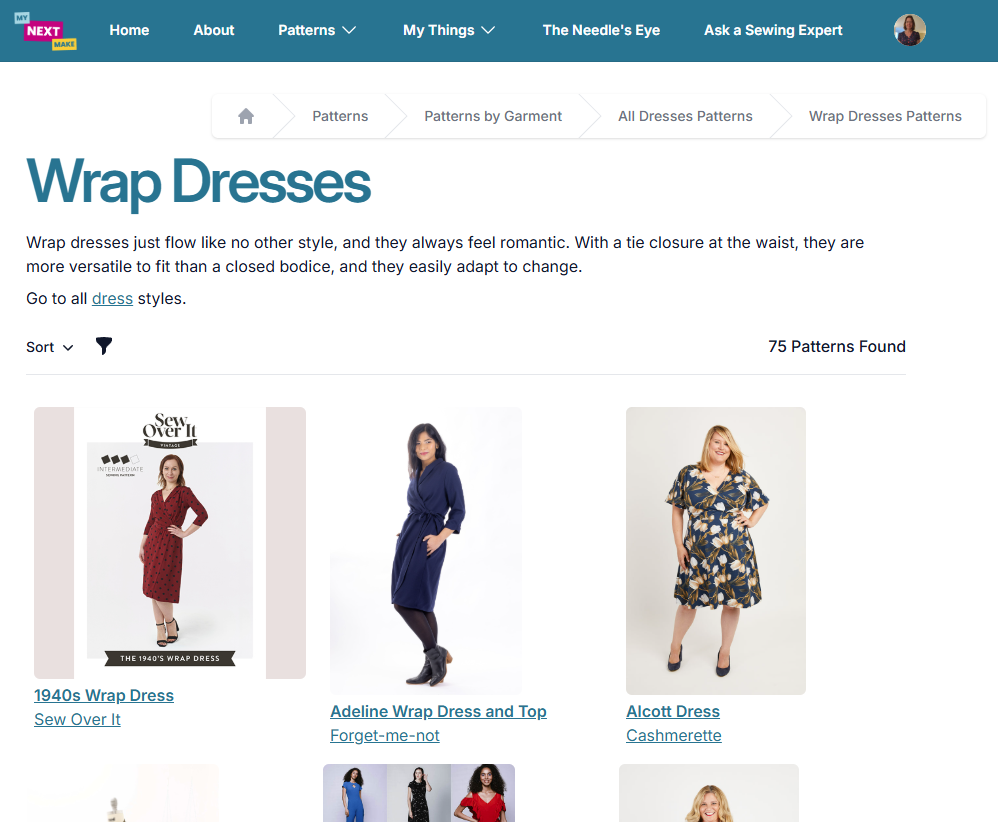Open the filter funnel icon

point(104,346)
